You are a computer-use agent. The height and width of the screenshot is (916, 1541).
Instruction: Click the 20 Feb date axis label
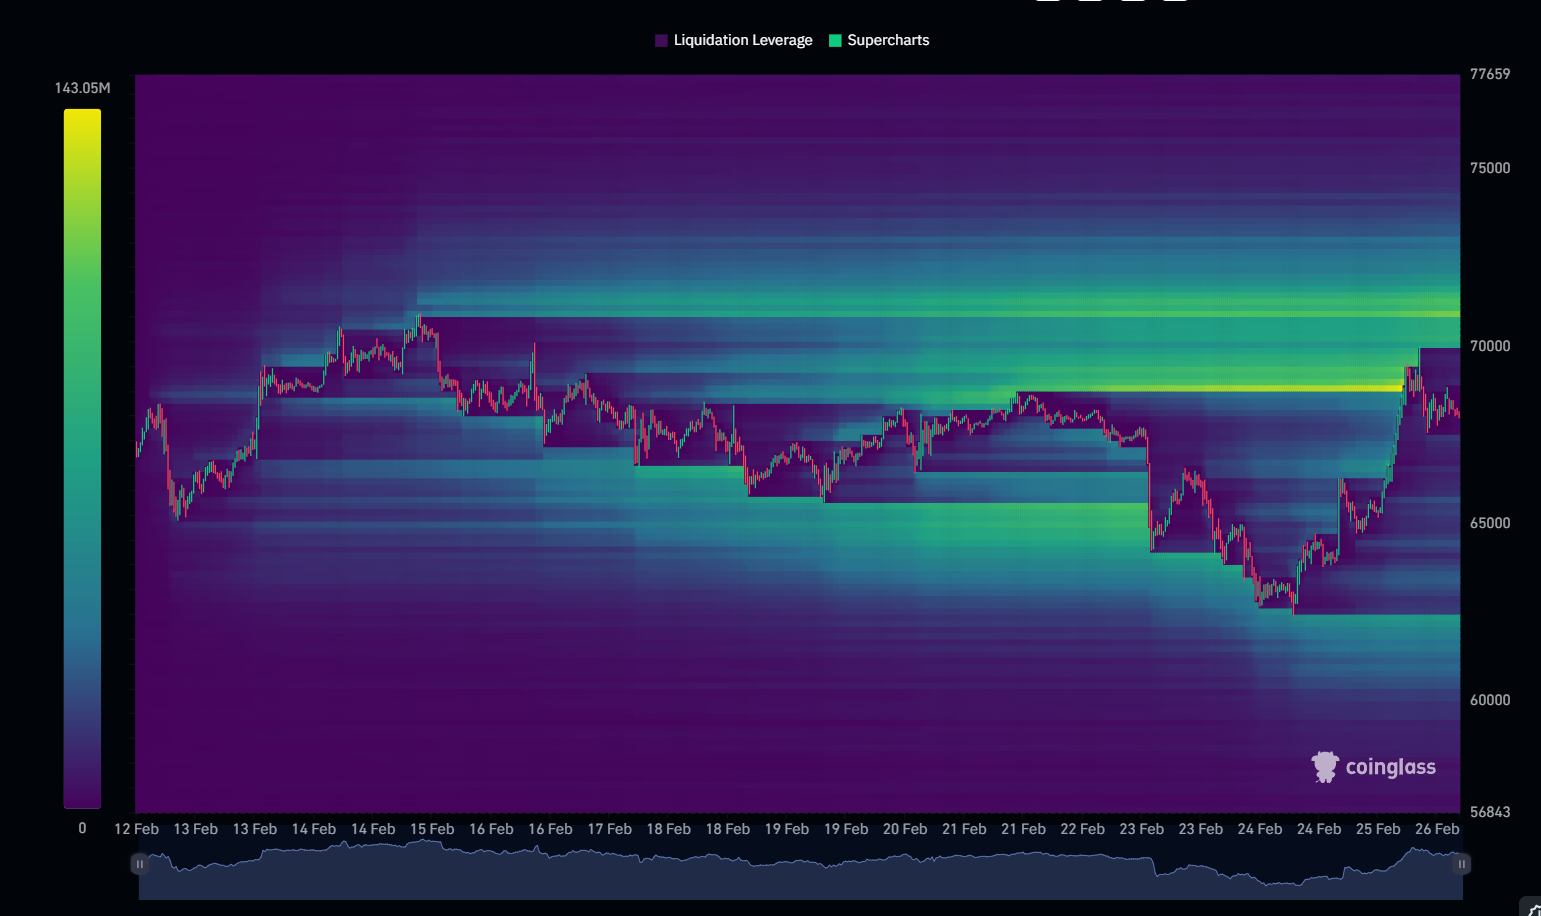[904, 829]
